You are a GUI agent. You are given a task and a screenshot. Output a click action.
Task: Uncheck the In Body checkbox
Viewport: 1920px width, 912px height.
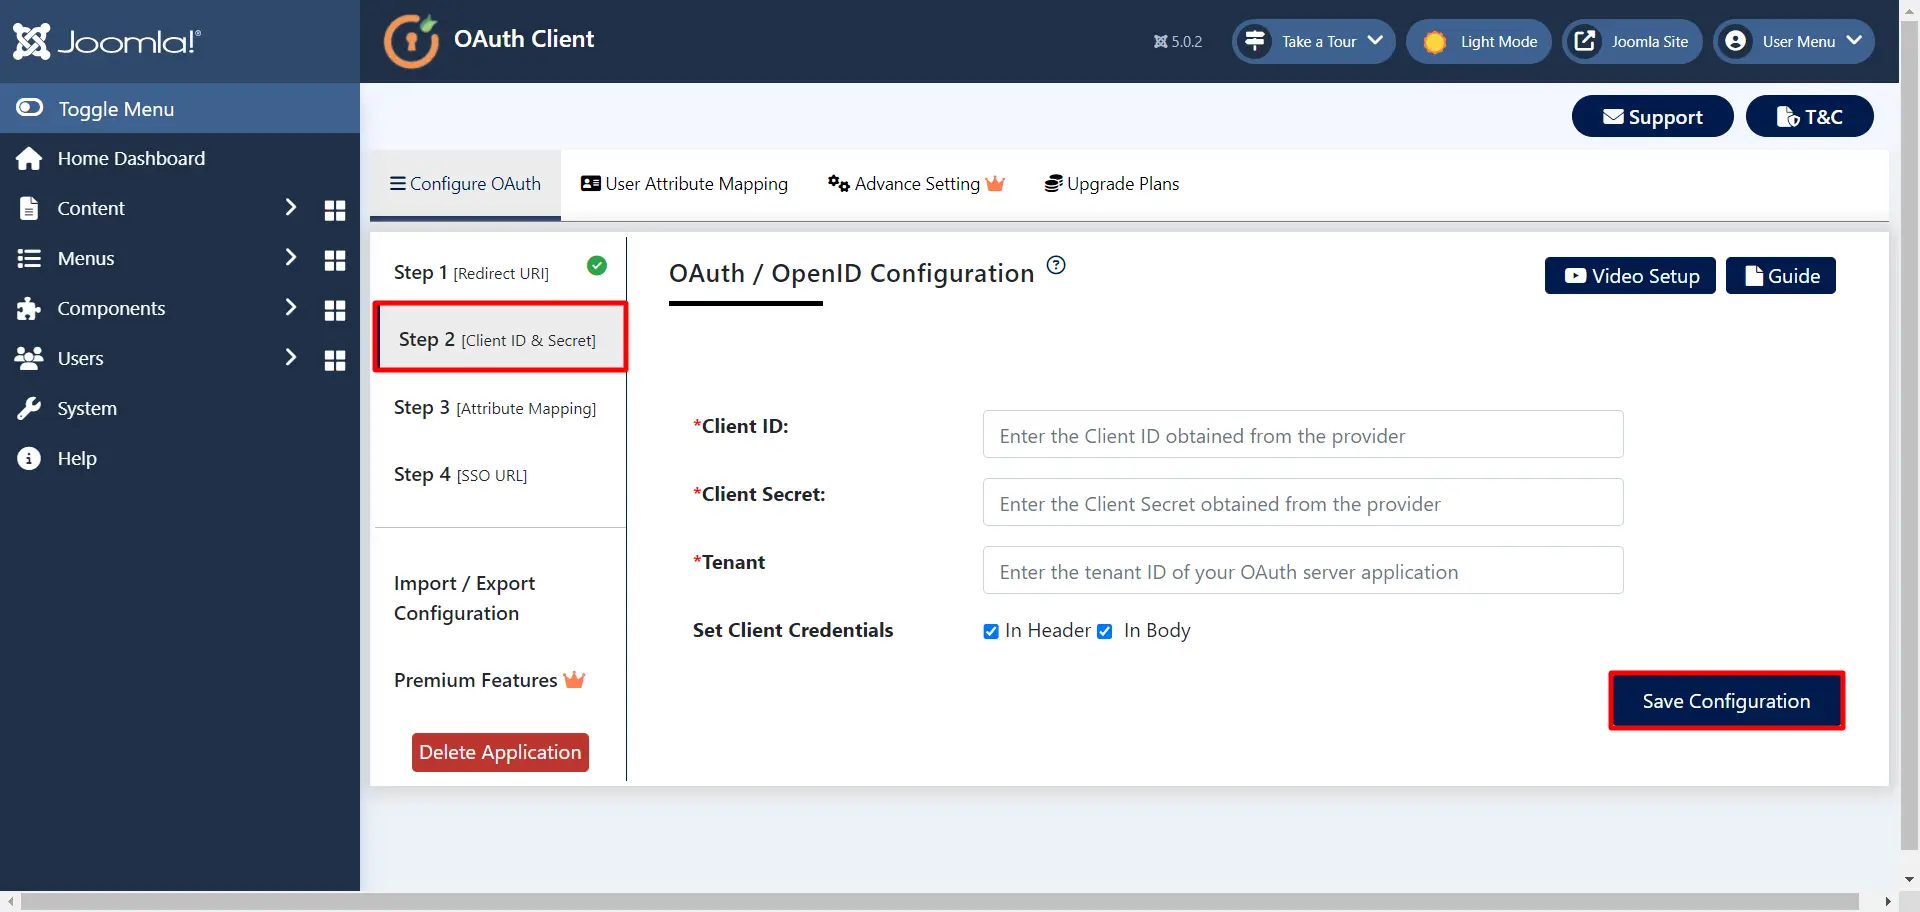[x=1105, y=631]
